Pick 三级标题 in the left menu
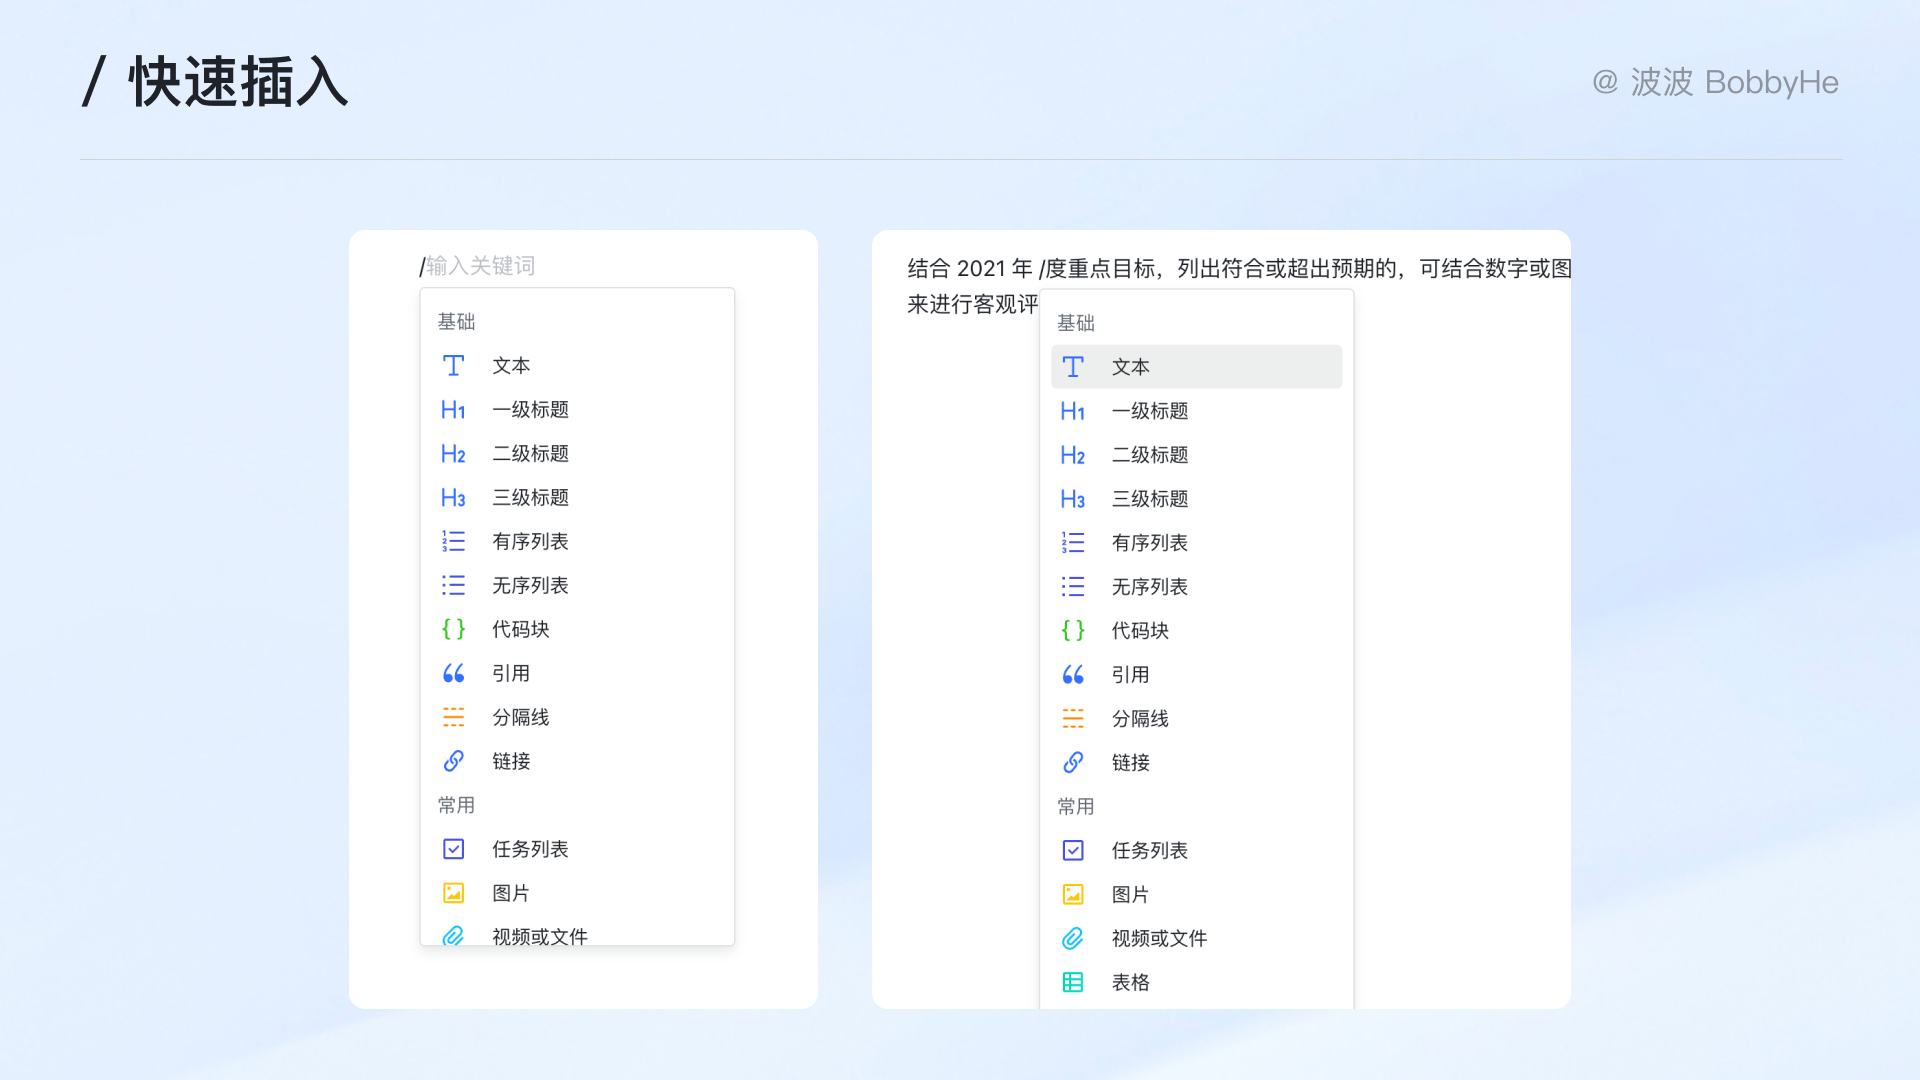 click(530, 497)
